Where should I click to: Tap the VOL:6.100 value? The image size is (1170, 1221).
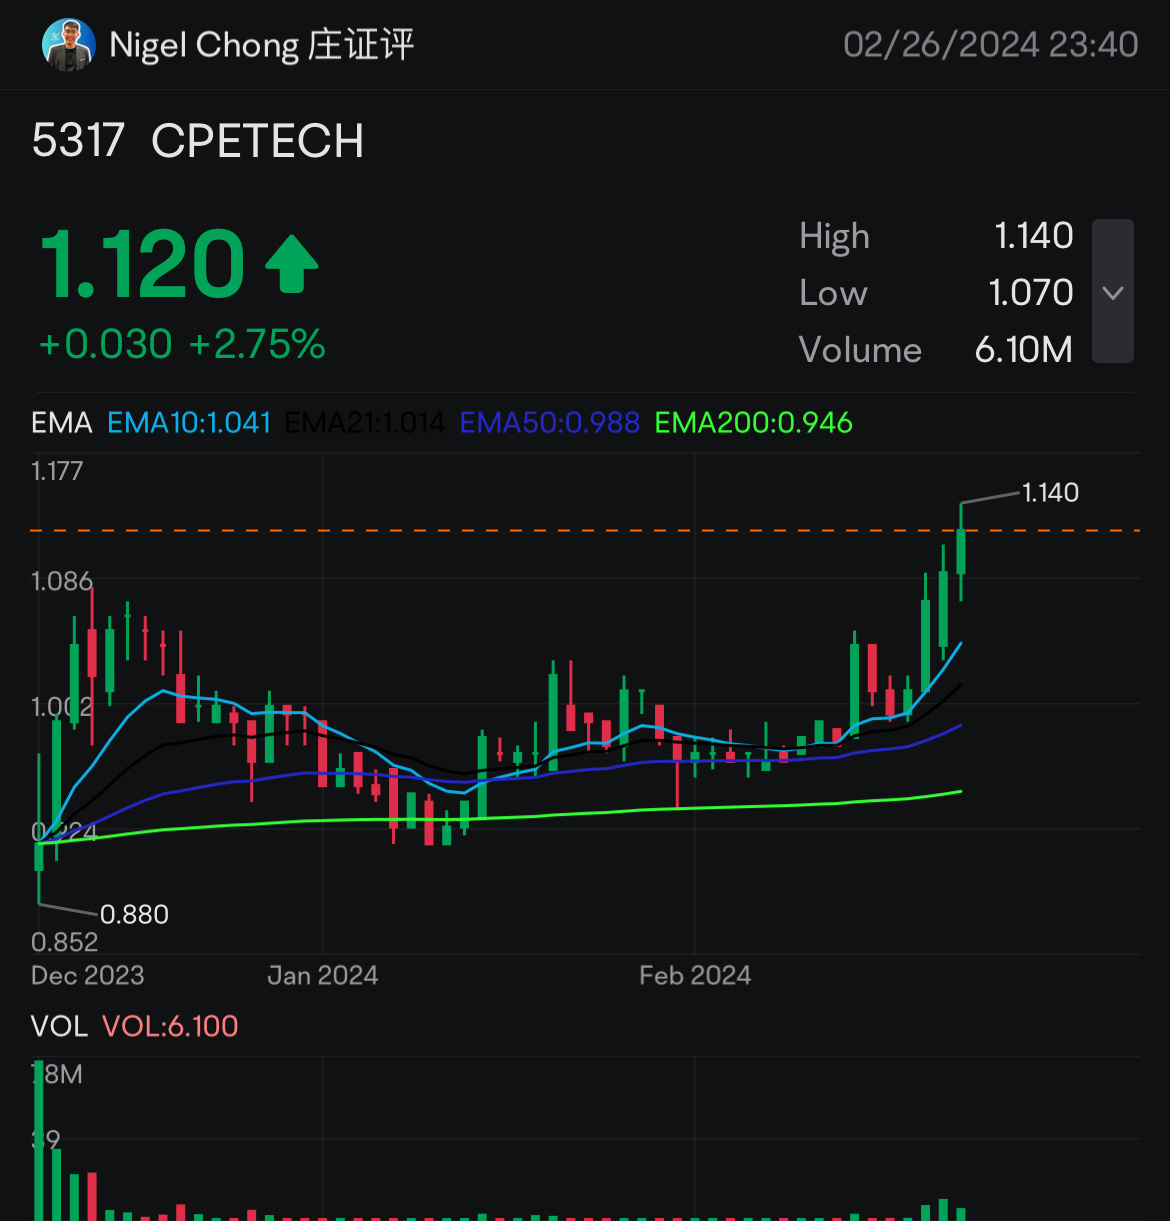point(170,1026)
